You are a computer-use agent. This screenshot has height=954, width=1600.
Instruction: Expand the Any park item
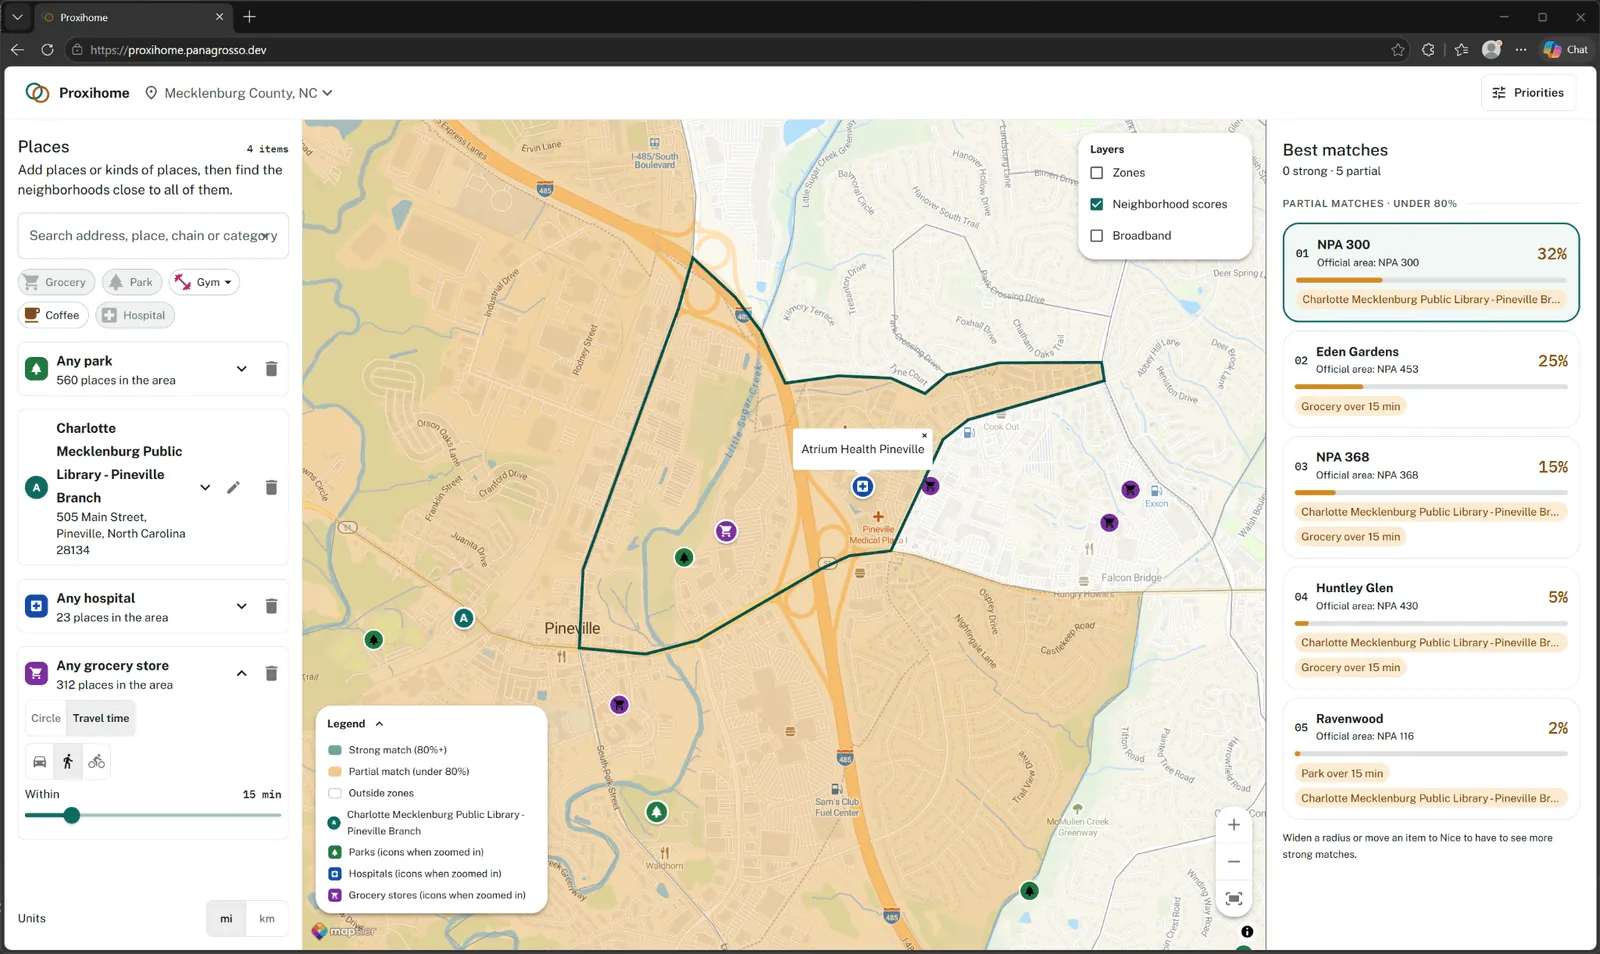pyautogui.click(x=241, y=369)
